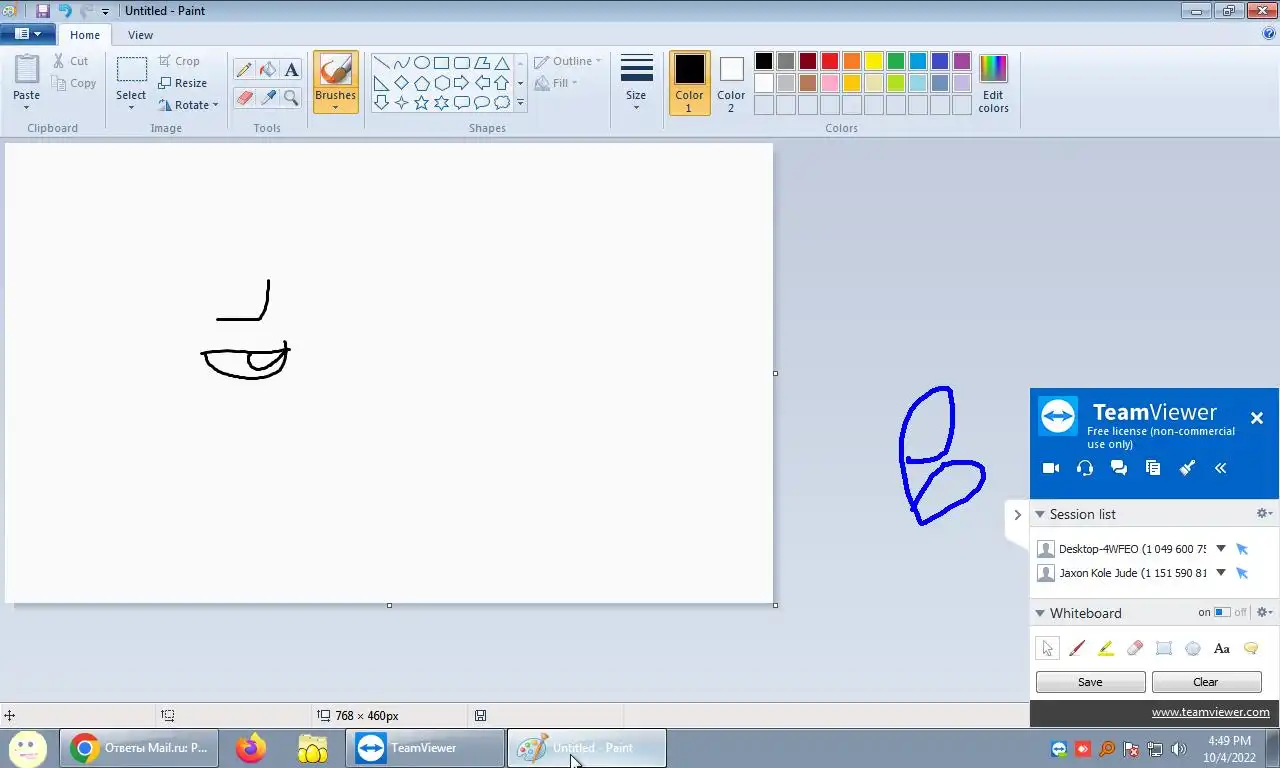The width and height of the screenshot is (1280, 768).
Task: Select the Eraser tool in Paint Tools
Action: [x=243, y=97]
